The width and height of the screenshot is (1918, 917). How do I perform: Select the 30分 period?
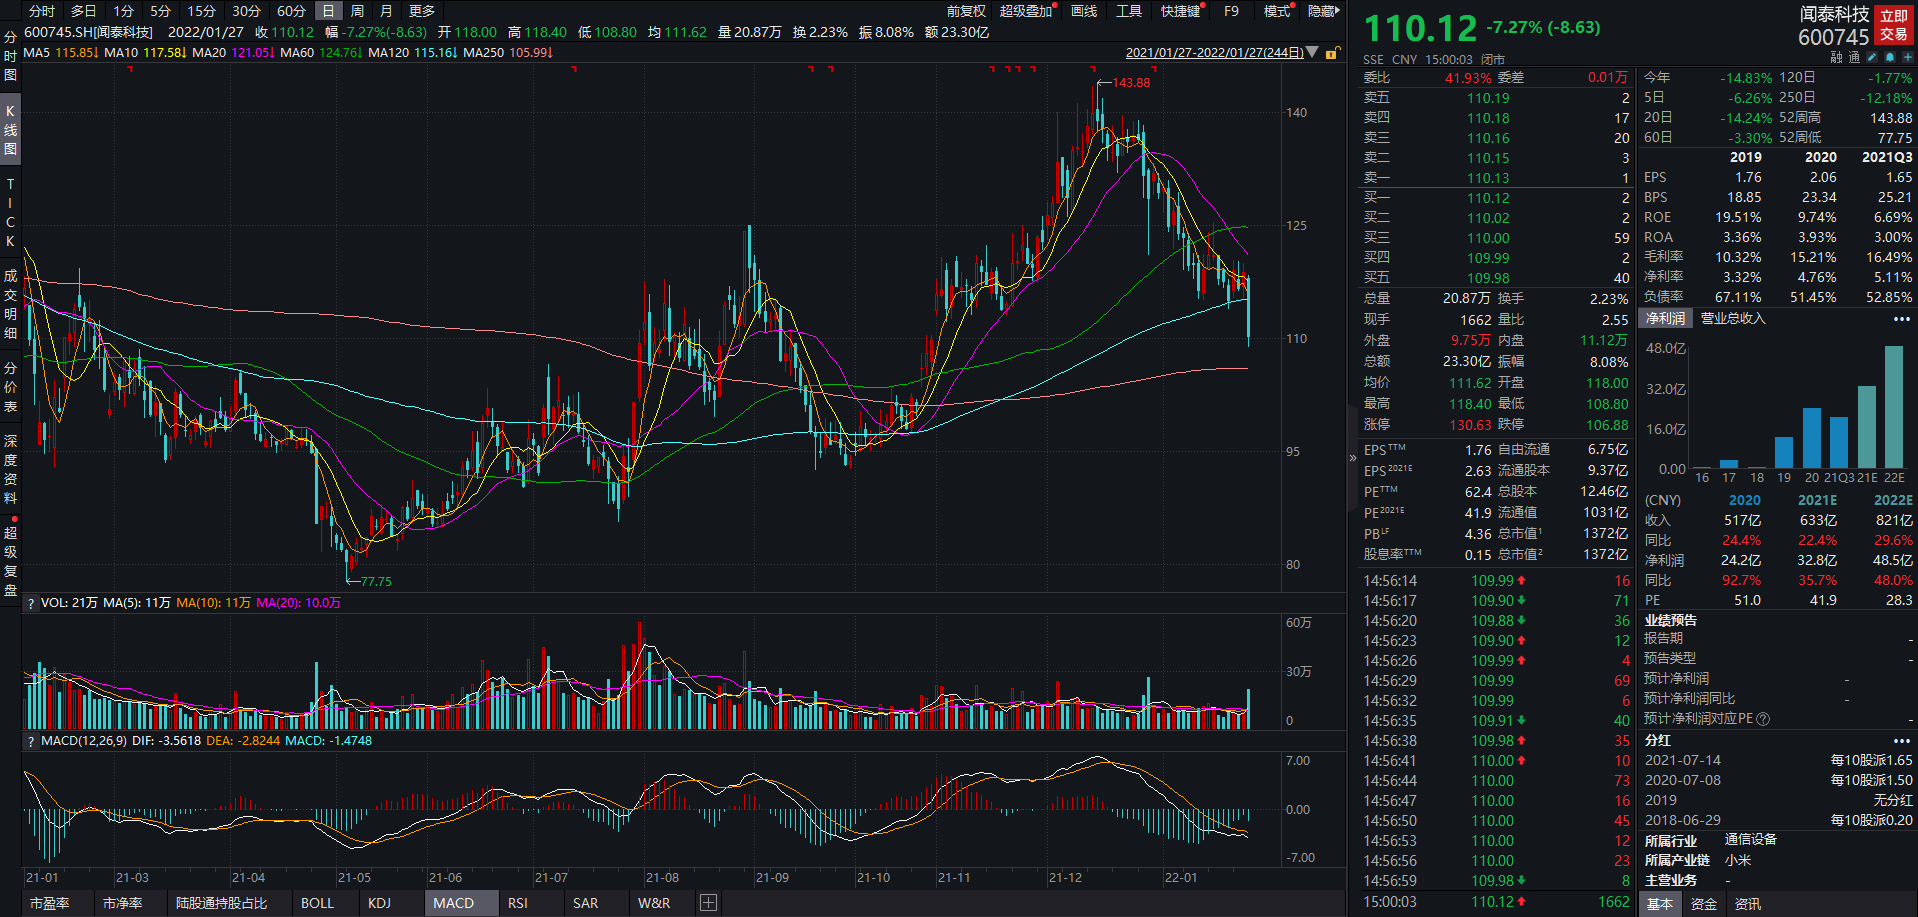tap(246, 11)
